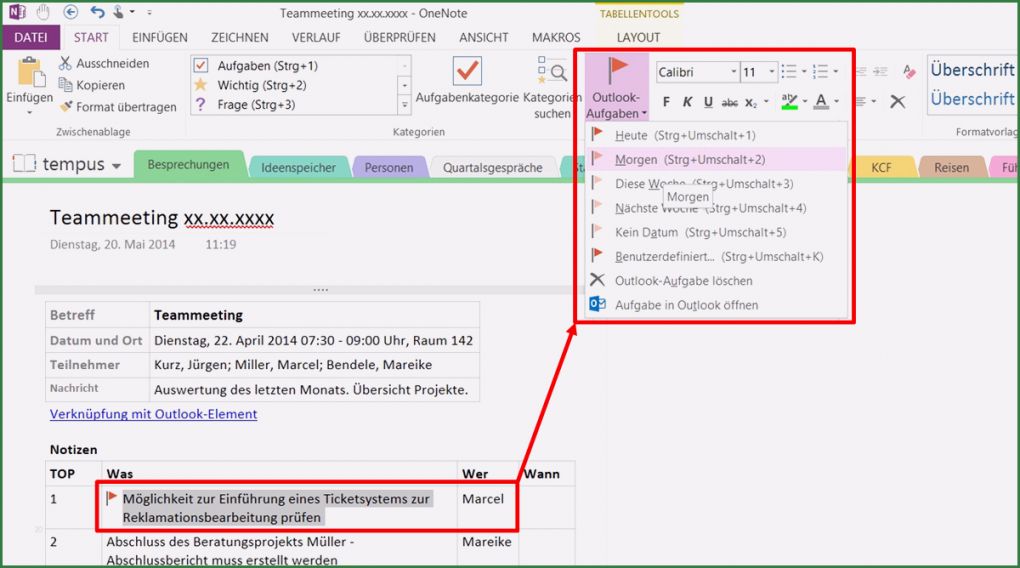Toggle underline U formatting
This screenshot has height=568, width=1020.
click(708, 101)
